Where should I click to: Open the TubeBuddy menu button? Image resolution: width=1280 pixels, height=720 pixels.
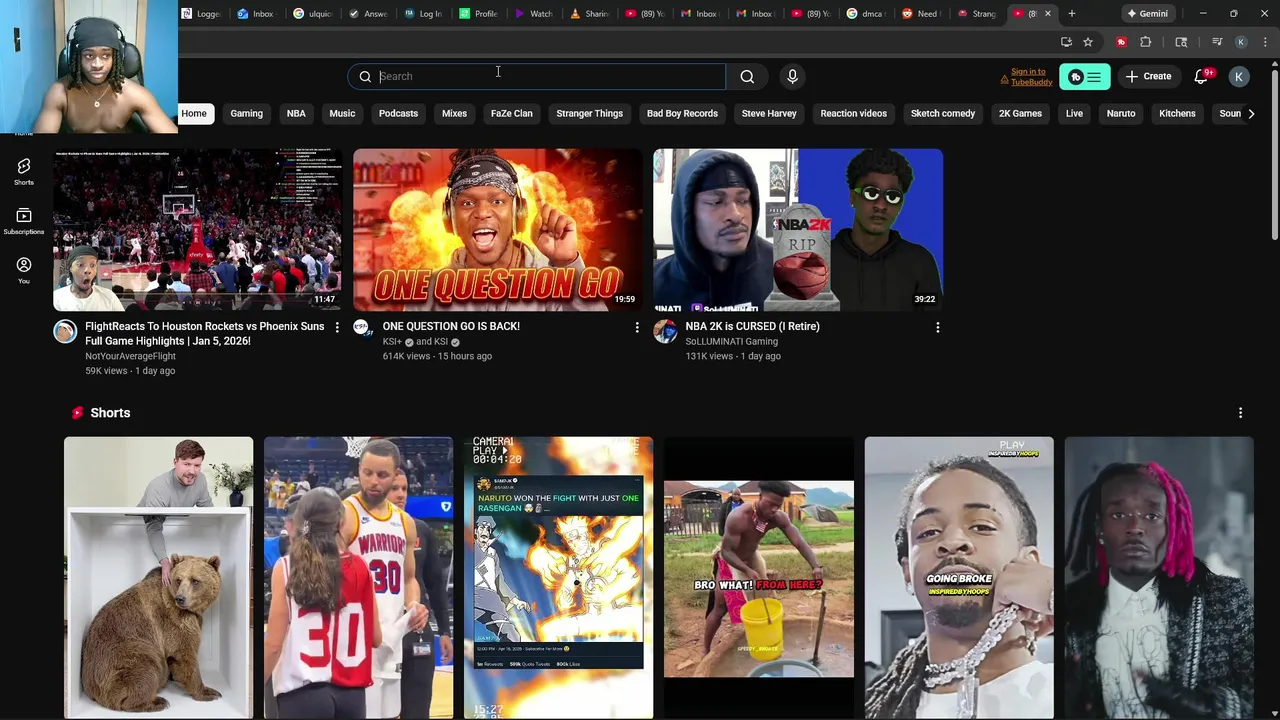1084,77
